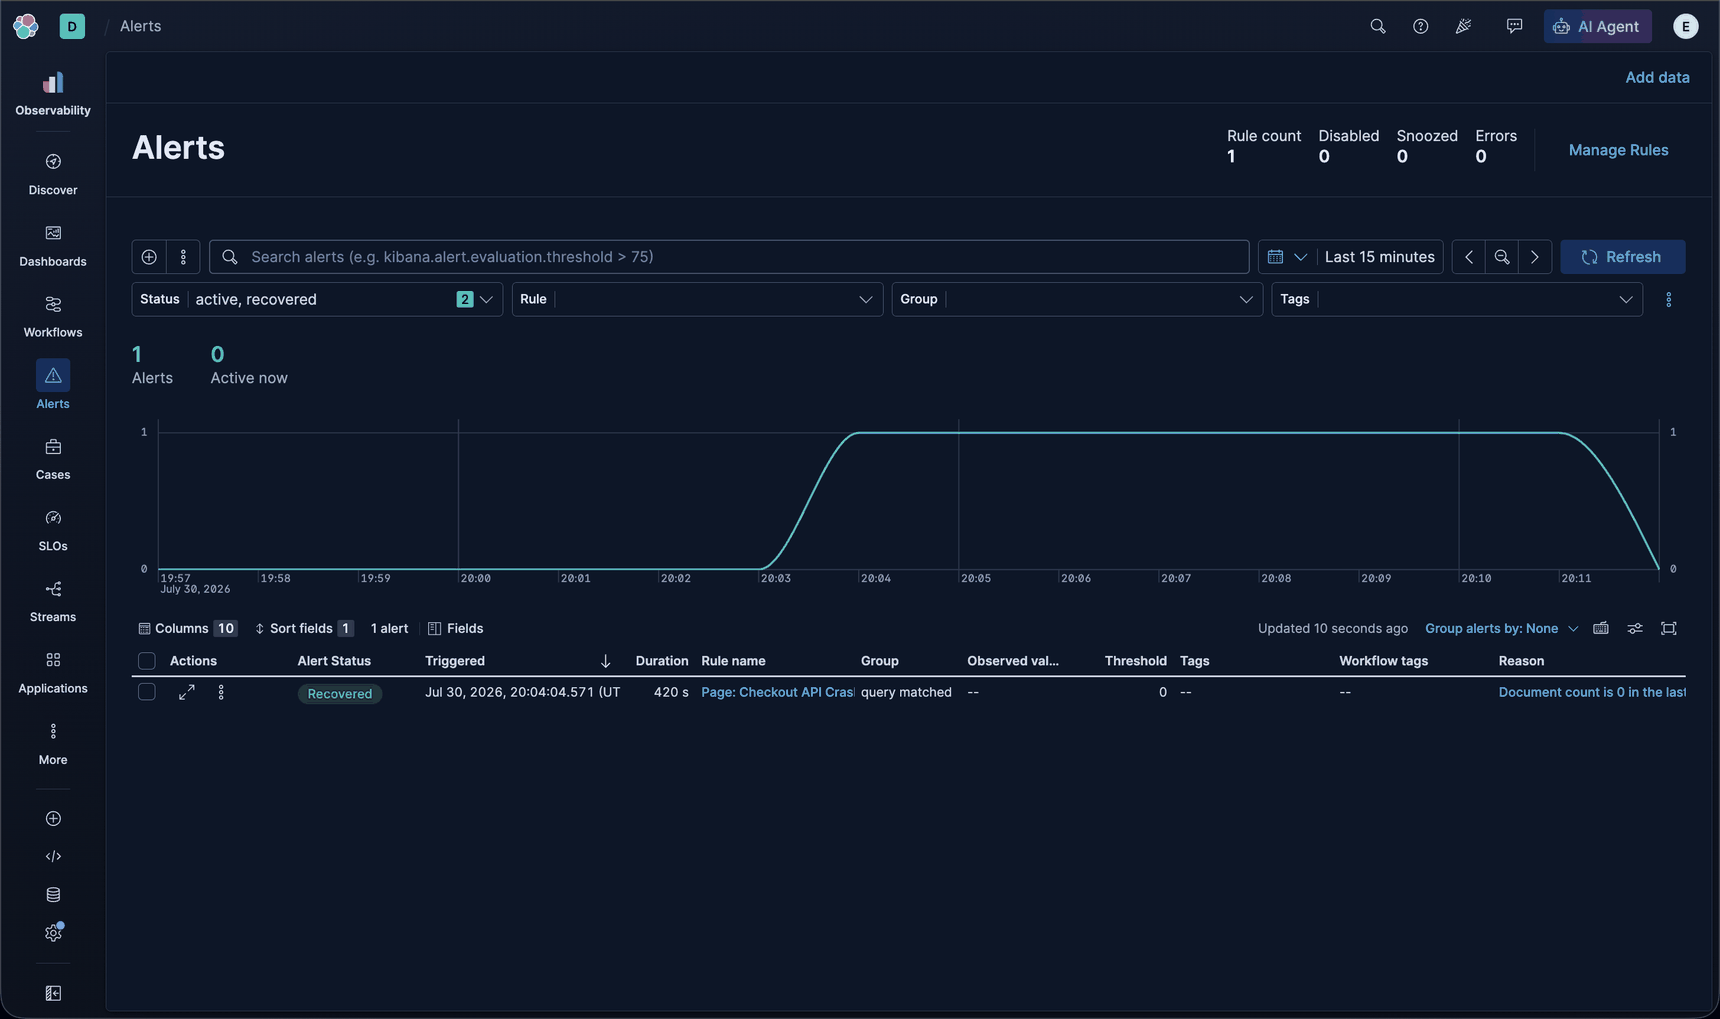Viewport: 1720px width, 1019px height.
Task: Click the Threshold column header
Action: click(x=1135, y=661)
